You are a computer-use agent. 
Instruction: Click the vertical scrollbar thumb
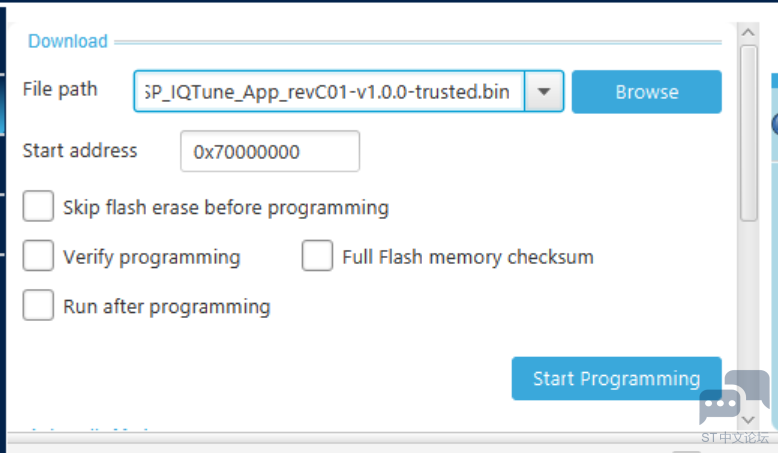tap(748, 133)
